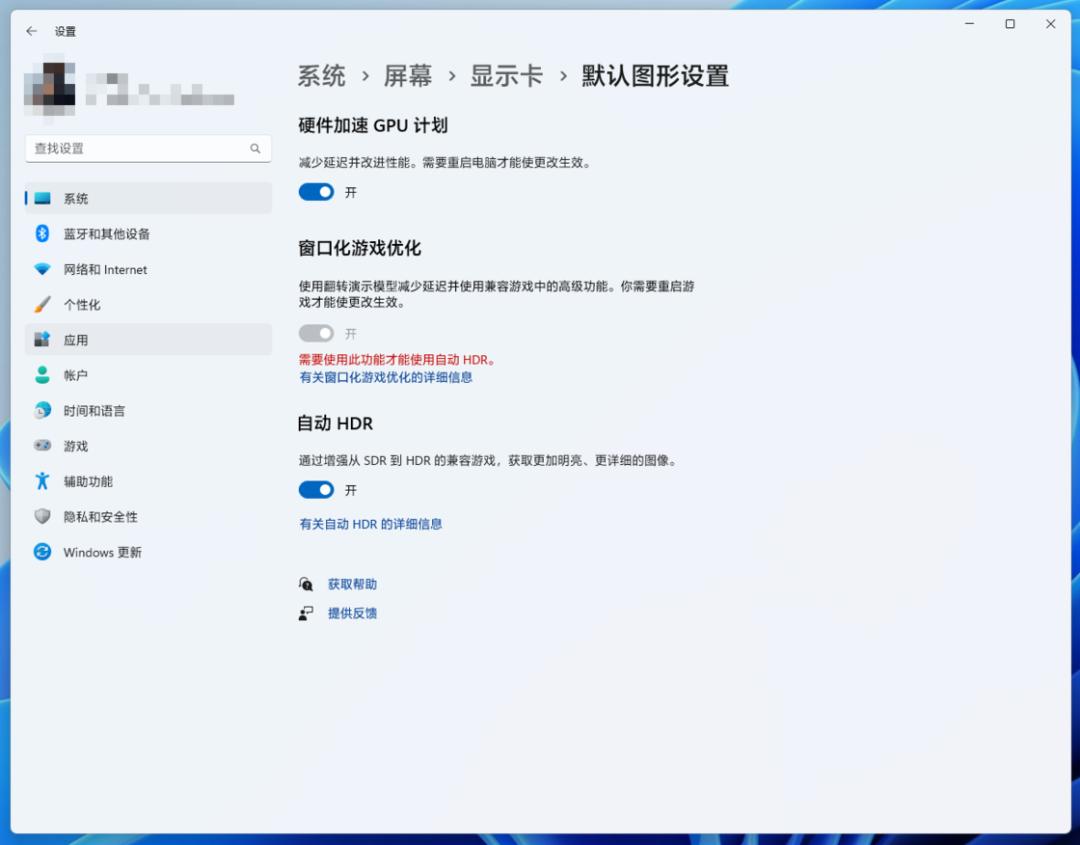The image size is (1080, 845).
Task: Maximize the Settings window
Action: [x=1010, y=24]
